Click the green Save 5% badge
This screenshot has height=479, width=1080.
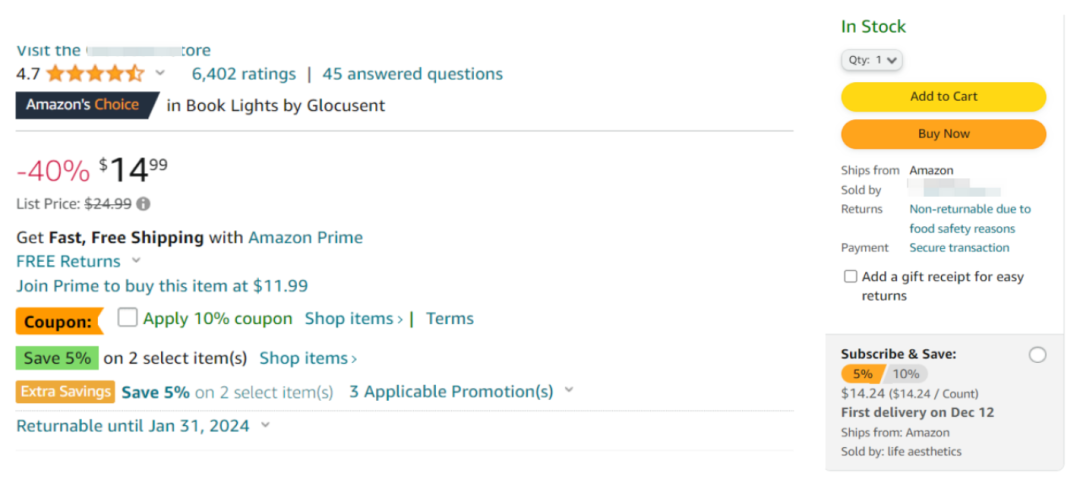point(57,358)
